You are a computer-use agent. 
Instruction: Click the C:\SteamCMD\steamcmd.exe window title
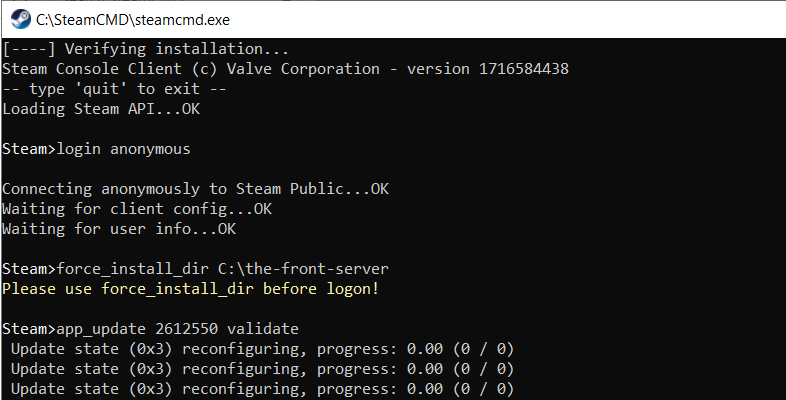(133, 20)
